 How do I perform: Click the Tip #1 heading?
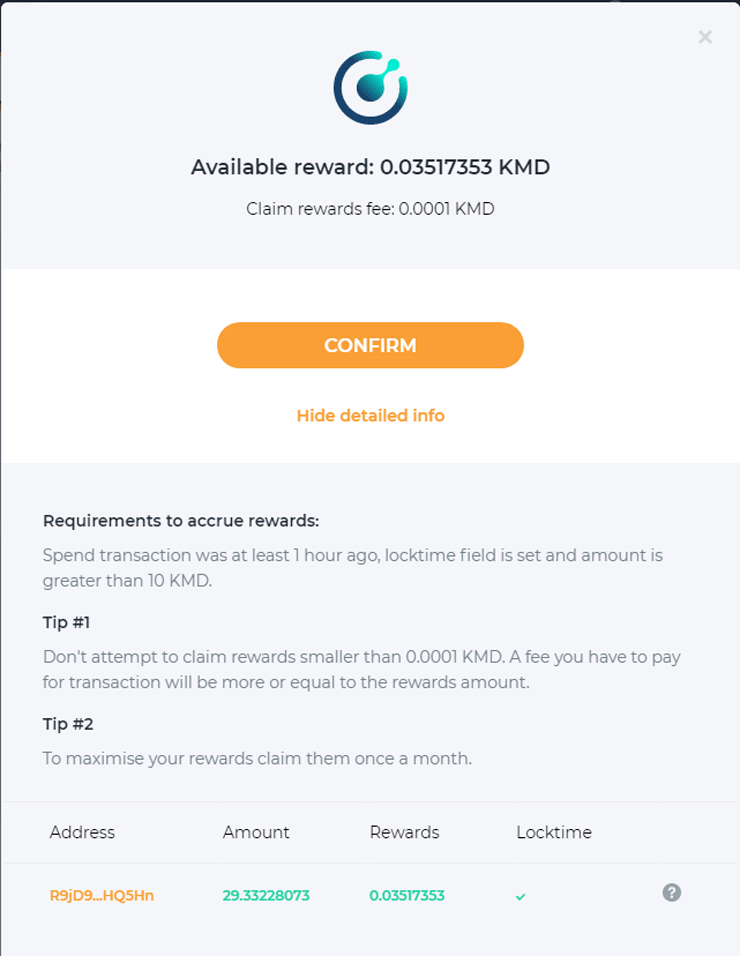(67, 622)
